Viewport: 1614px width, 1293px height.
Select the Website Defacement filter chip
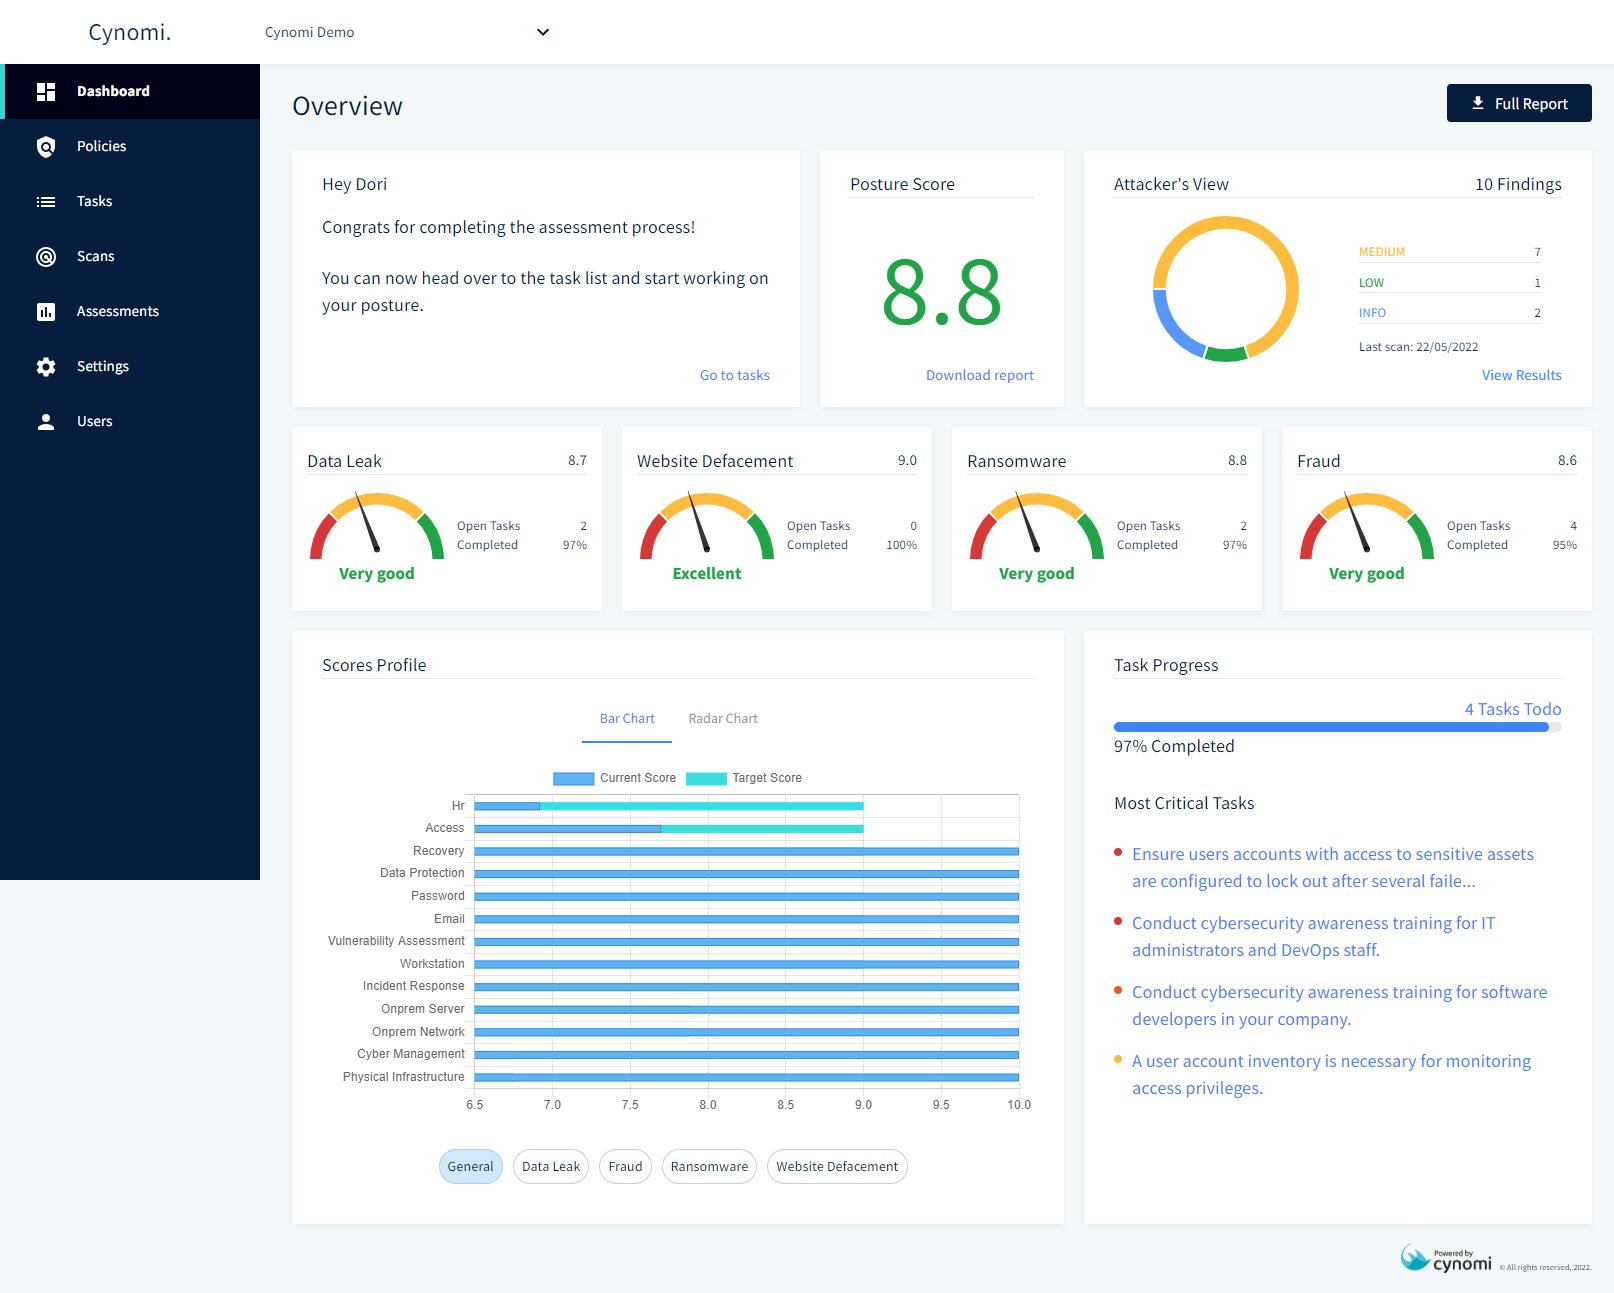pos(837,1167)
